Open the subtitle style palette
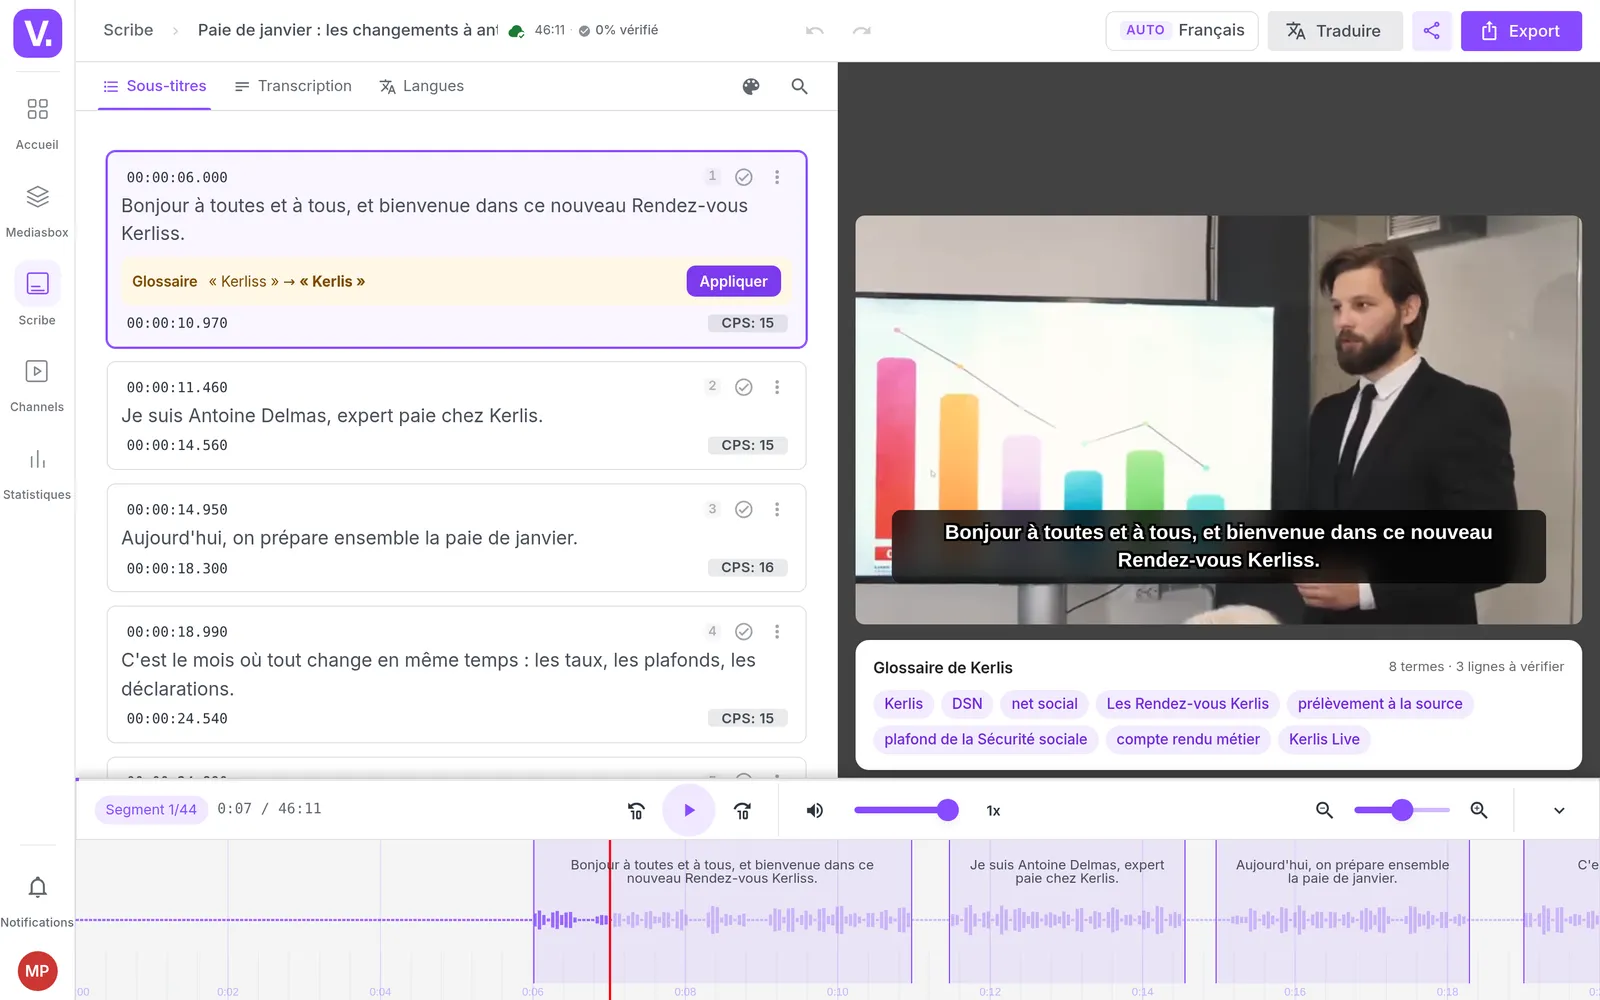The width and height of the screenshot is (1600, 1000). [751, 87]
